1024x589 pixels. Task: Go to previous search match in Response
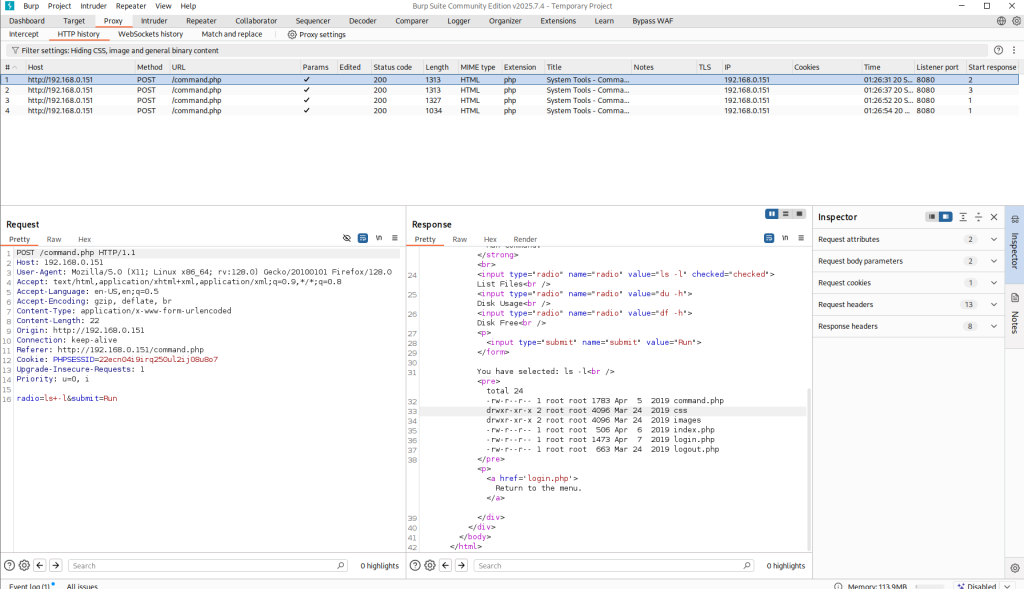pyautogui.click(x=445, y=565)
